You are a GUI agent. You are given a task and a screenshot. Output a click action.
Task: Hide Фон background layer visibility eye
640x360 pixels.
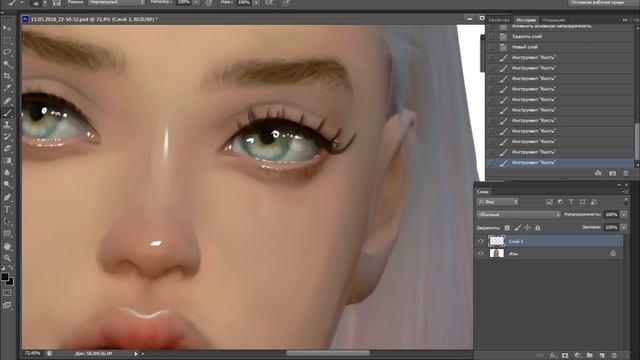pos(480,253)
